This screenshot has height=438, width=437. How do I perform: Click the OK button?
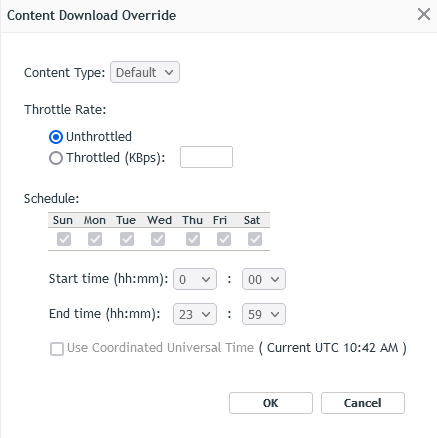click(x=271, y=403)
